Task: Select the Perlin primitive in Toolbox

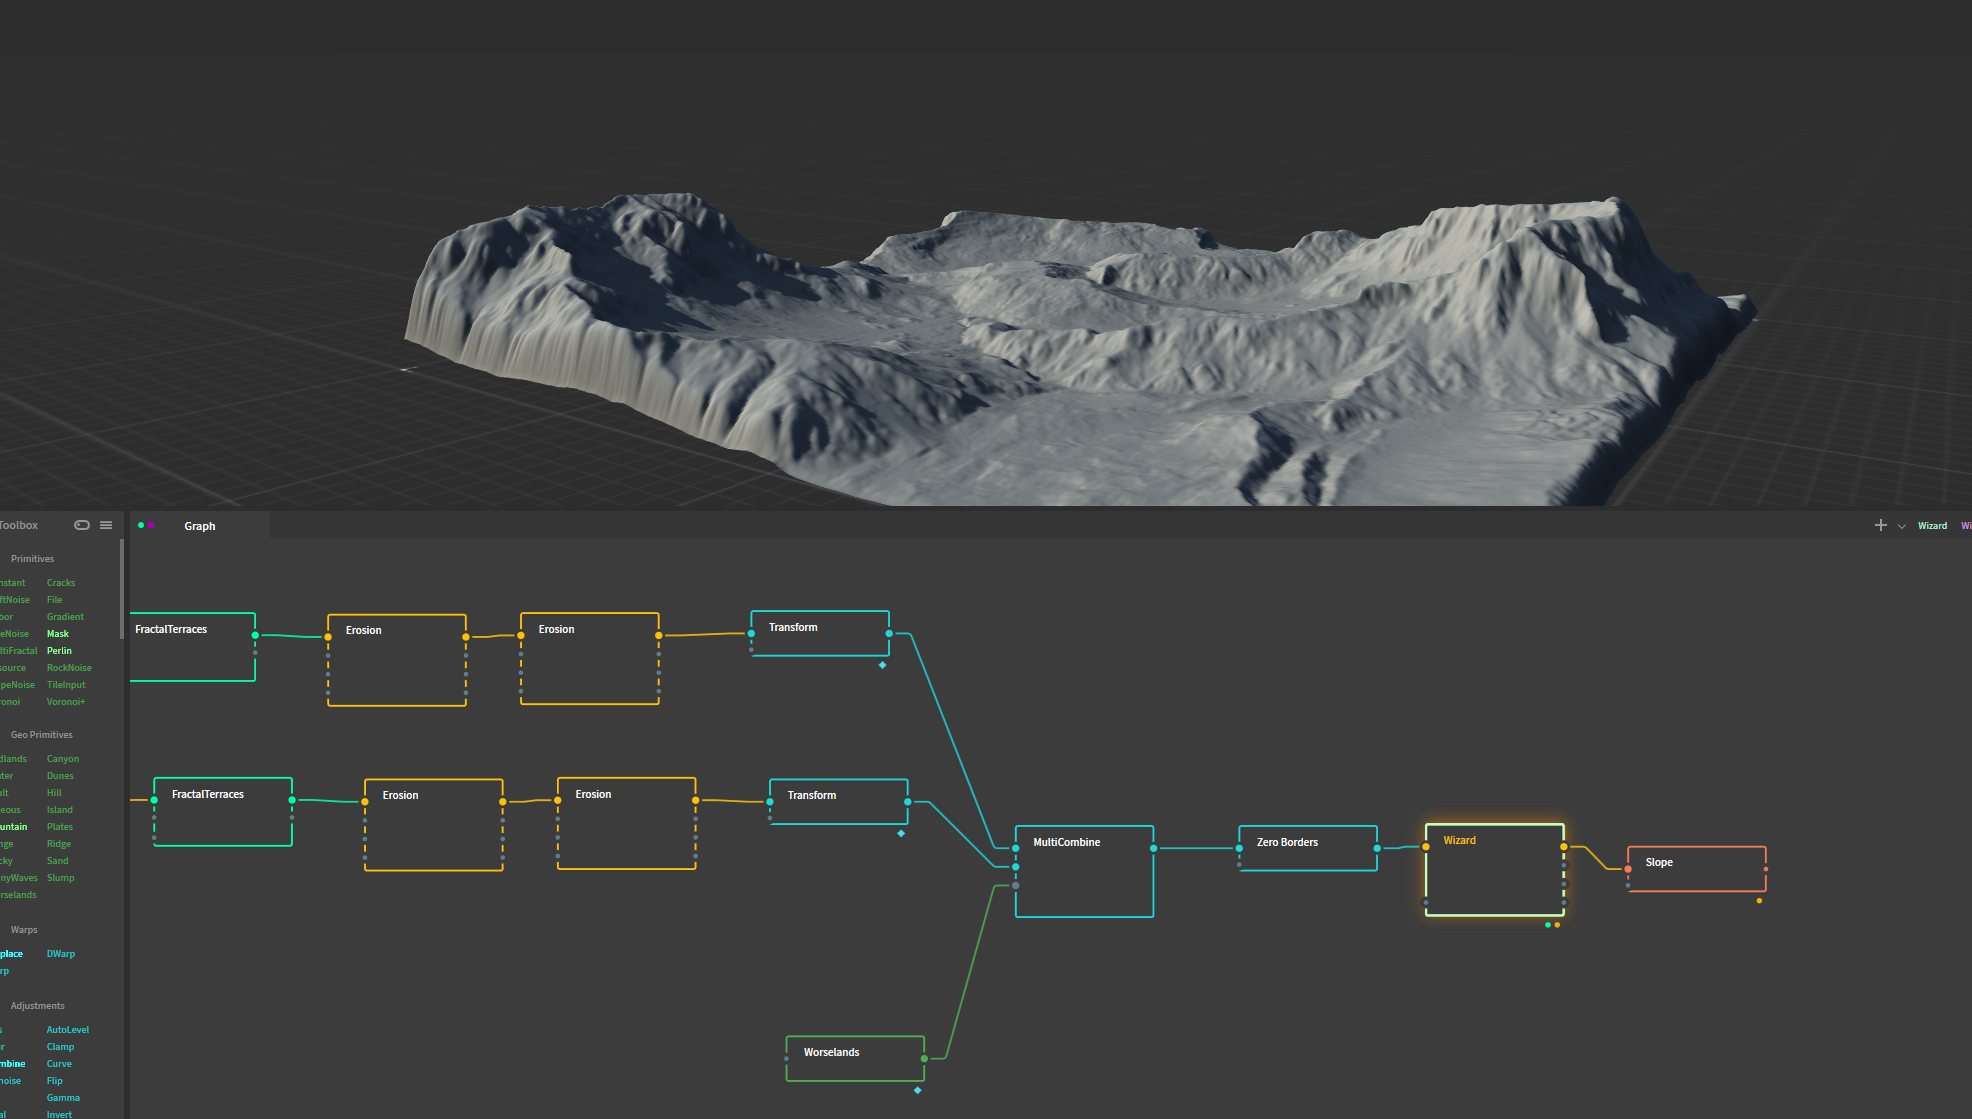Action: click(59, 651)
